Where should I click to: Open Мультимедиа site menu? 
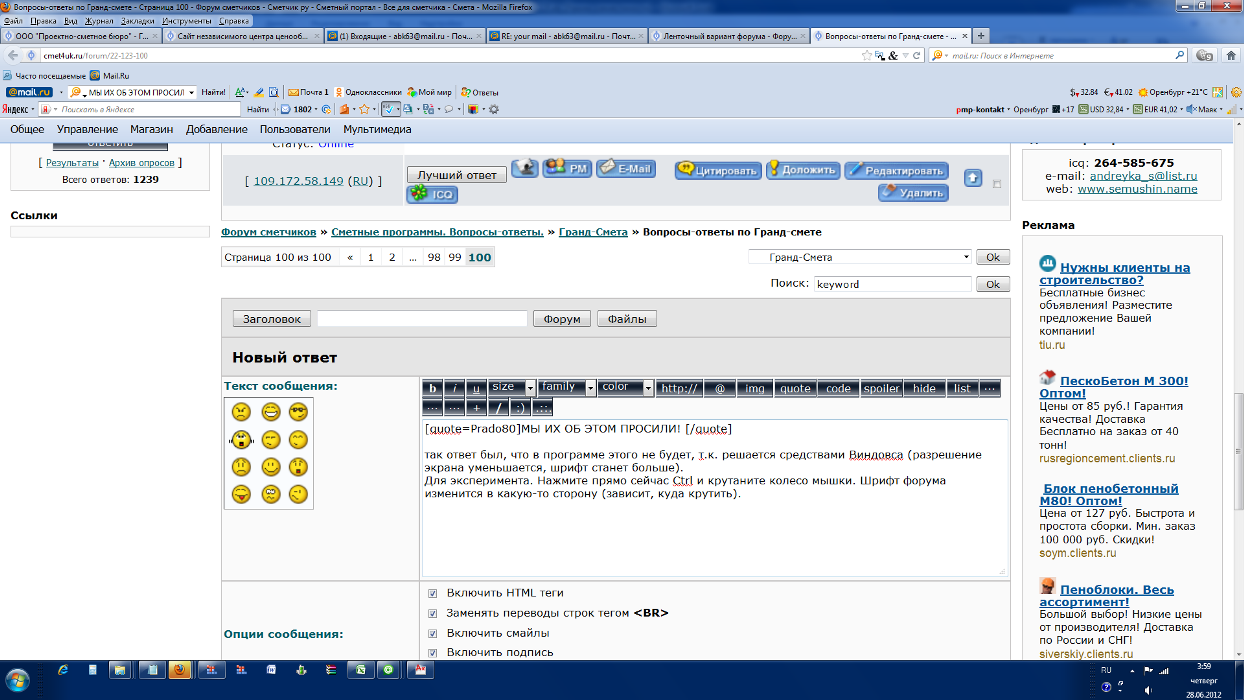click(x=377, y=129)
